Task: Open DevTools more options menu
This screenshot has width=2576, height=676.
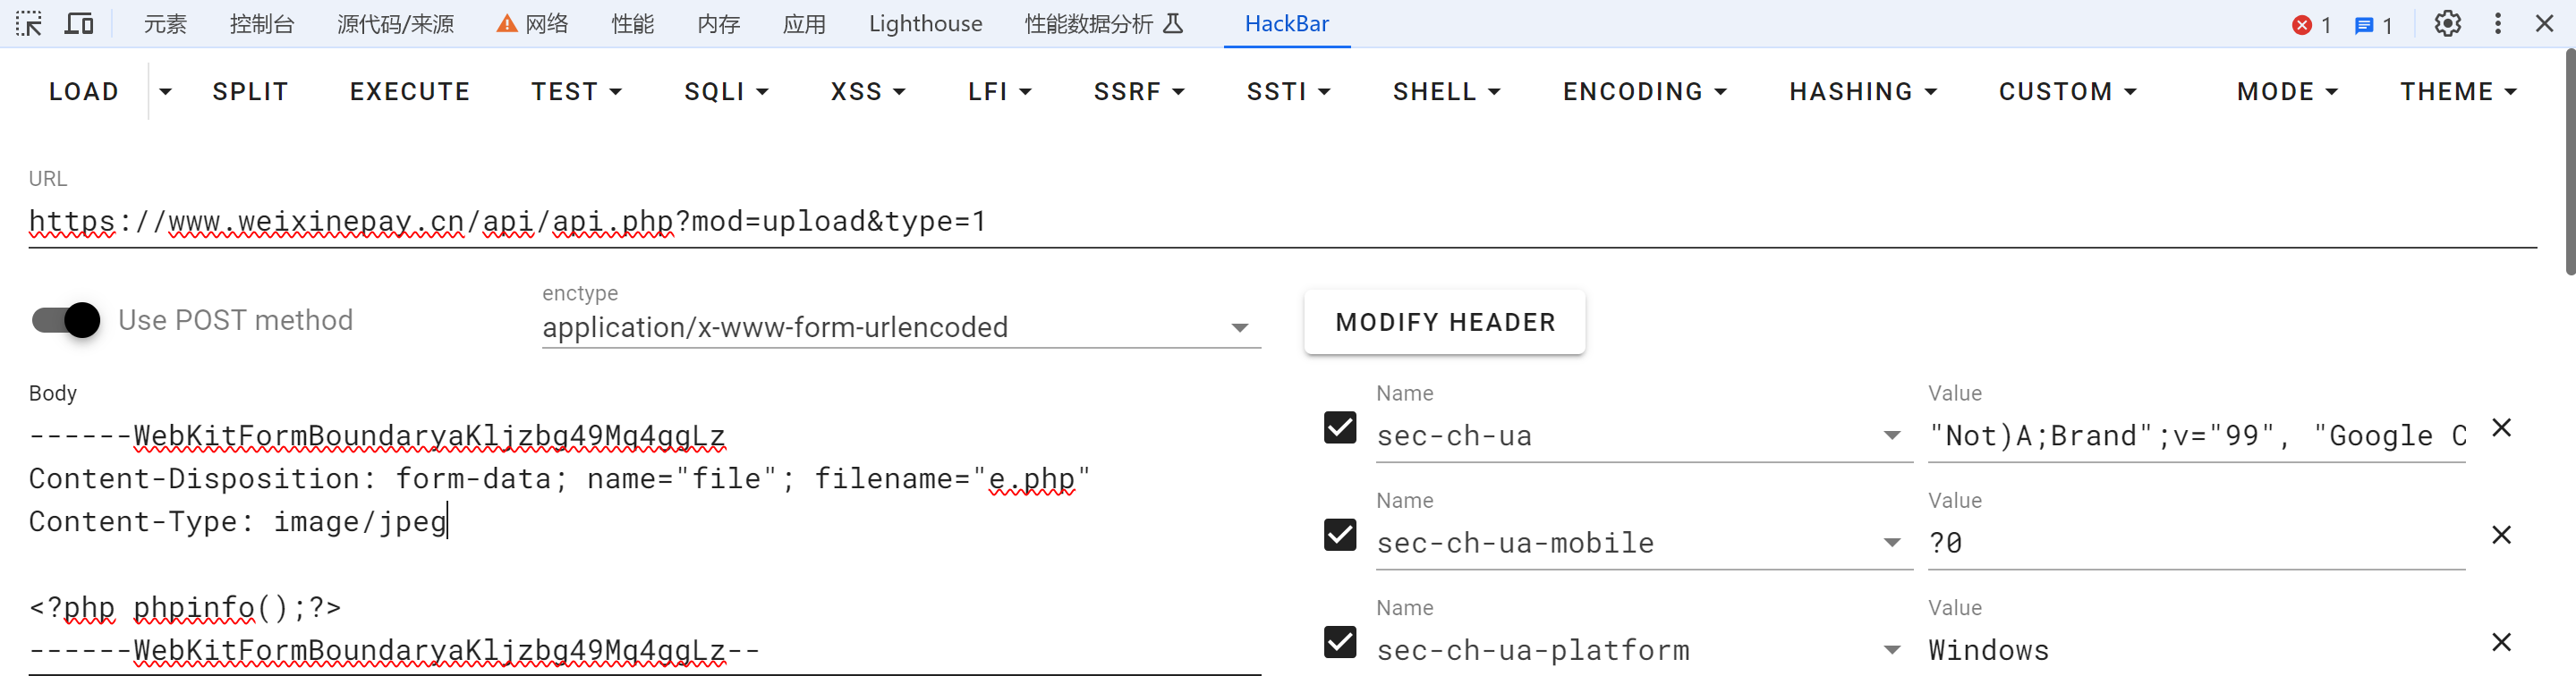Action: pyautogui.click(x=2497, y=23)
